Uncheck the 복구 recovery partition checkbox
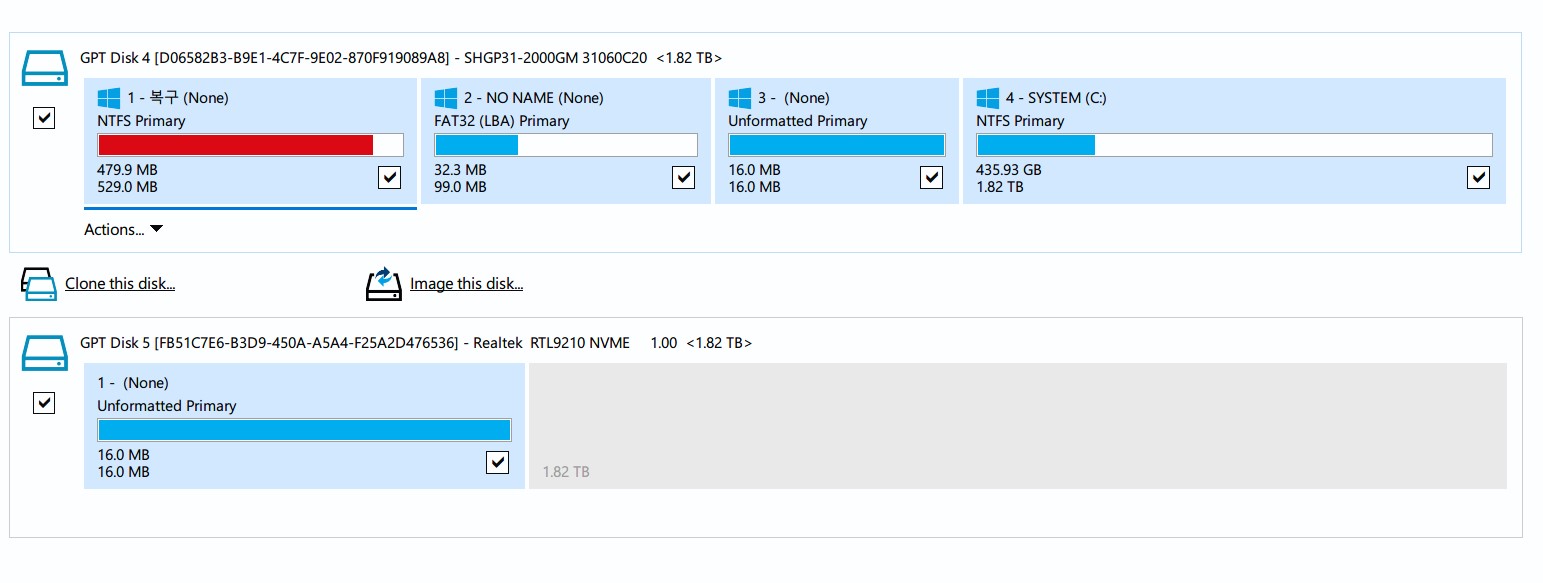This screenshot has height=583, width=1543. point(390,177)
